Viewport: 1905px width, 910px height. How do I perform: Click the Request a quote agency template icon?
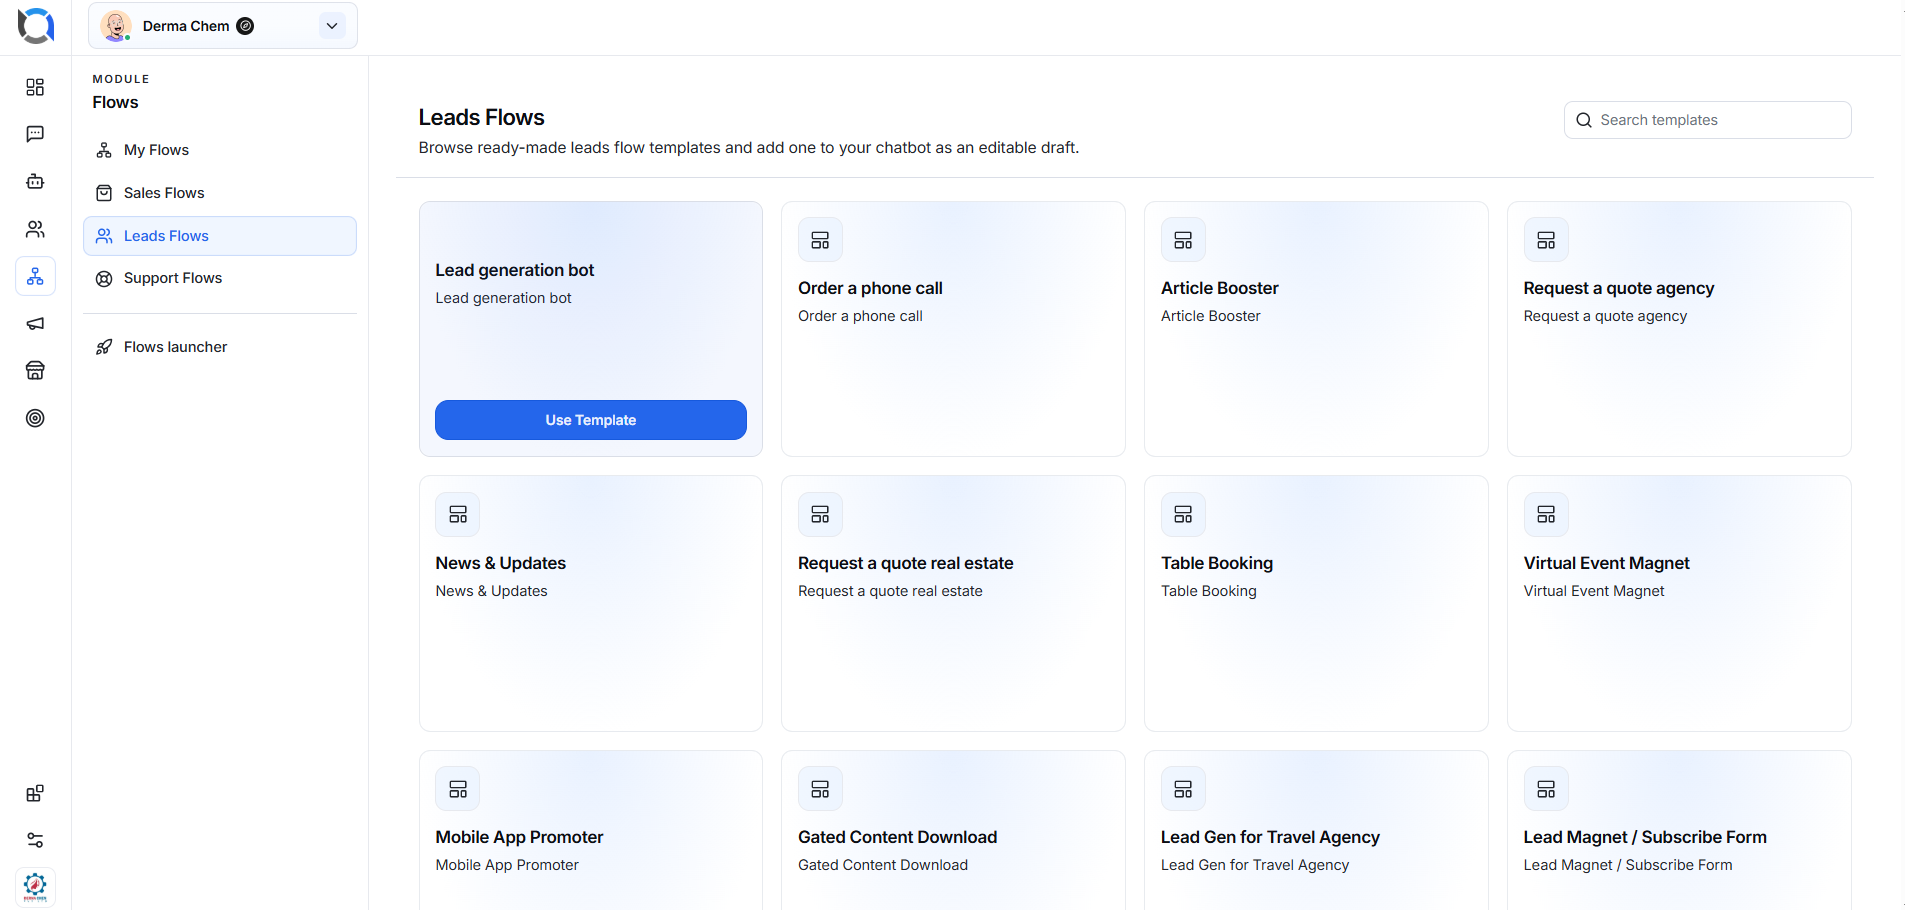[x=1546, y=240]
